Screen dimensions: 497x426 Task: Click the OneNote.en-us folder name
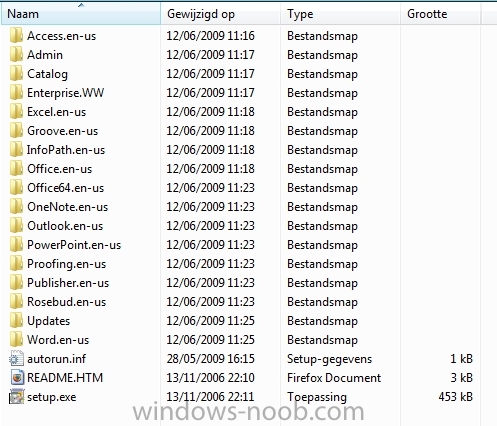(68, 207)
